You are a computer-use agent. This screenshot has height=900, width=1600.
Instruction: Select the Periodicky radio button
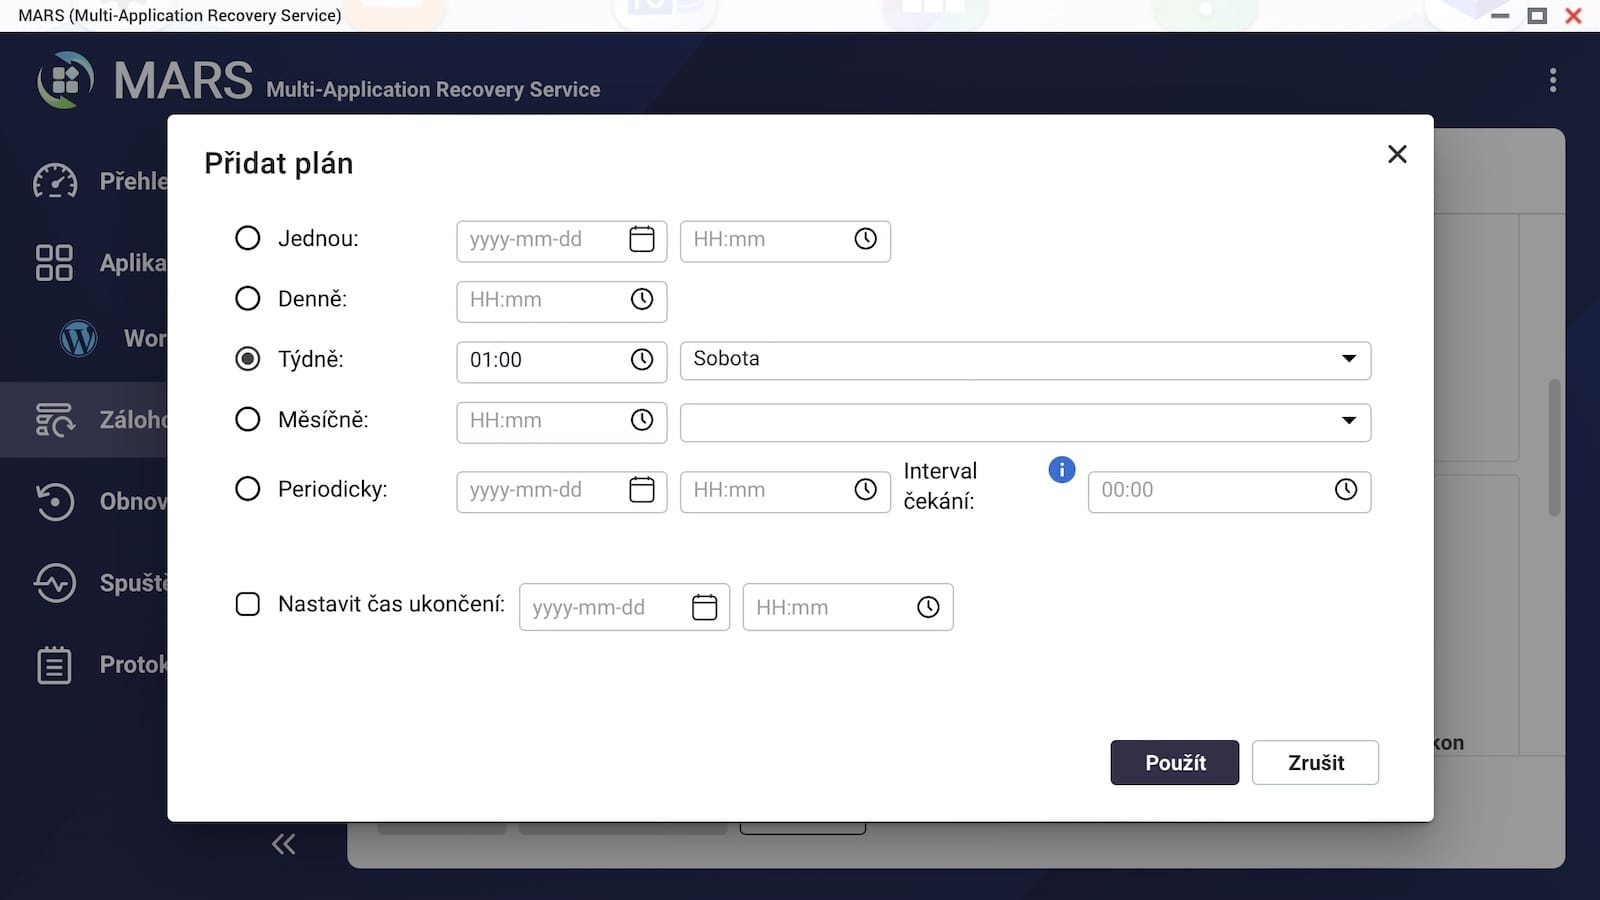tap(247, 489)
